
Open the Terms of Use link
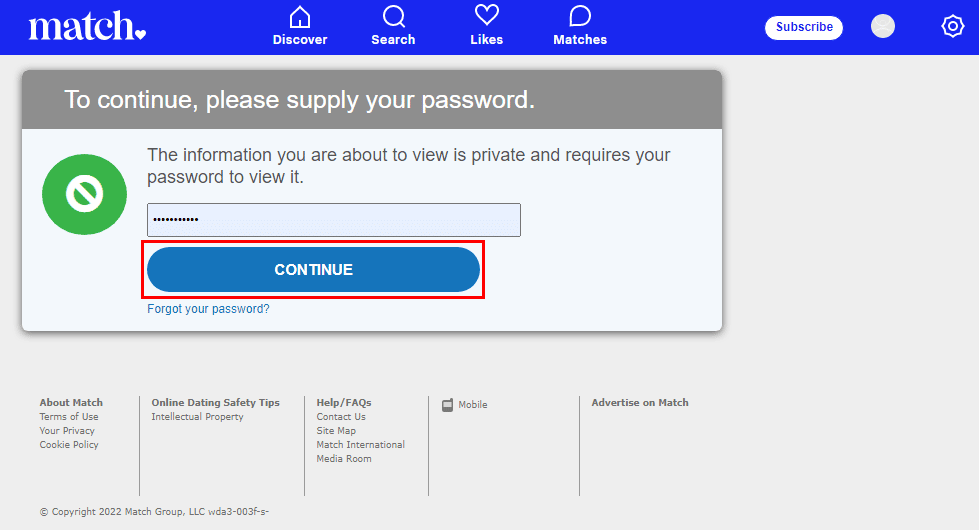point(69,417)
